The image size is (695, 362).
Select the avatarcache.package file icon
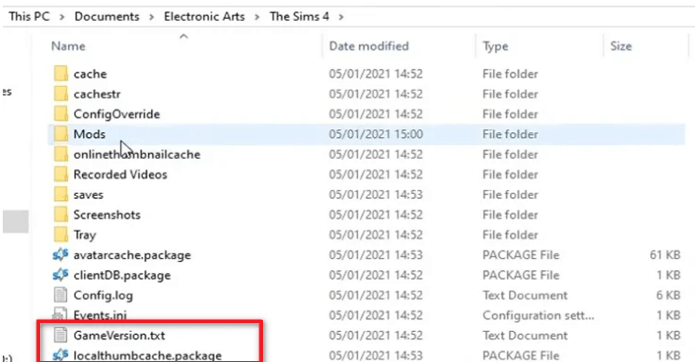pyautogui.click(x=60, y=255)
